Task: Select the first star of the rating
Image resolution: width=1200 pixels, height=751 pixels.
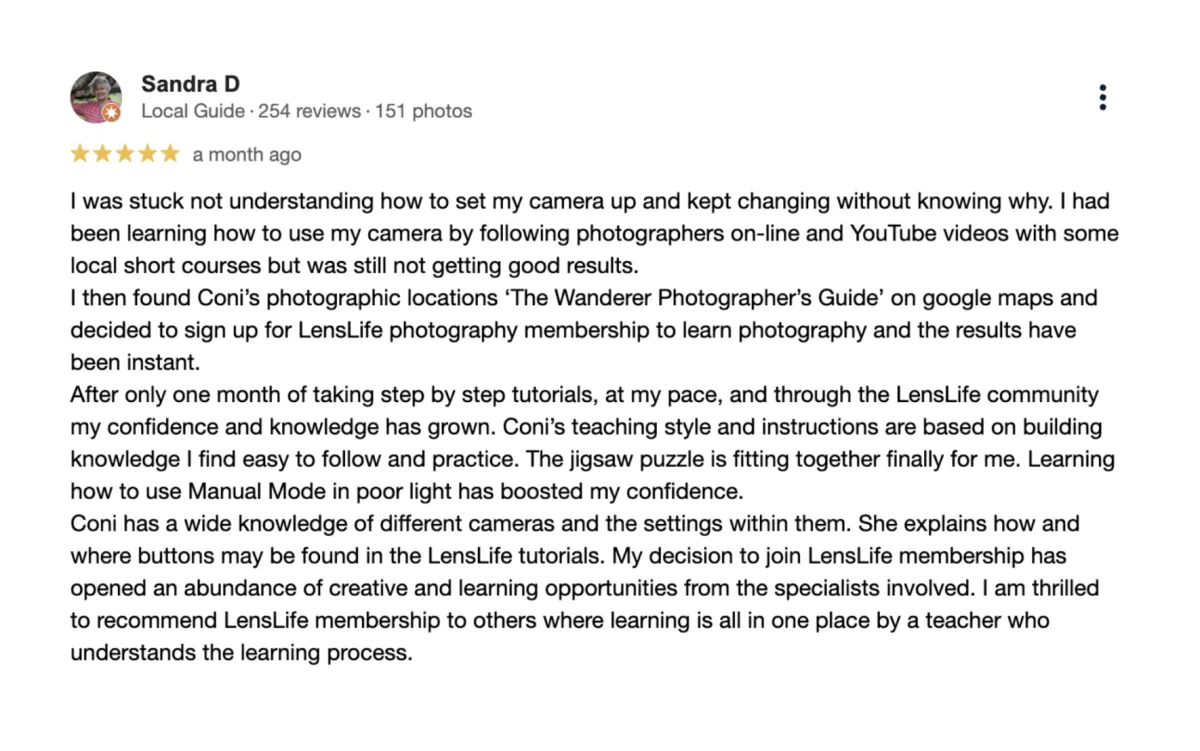Action: [80, 154]
